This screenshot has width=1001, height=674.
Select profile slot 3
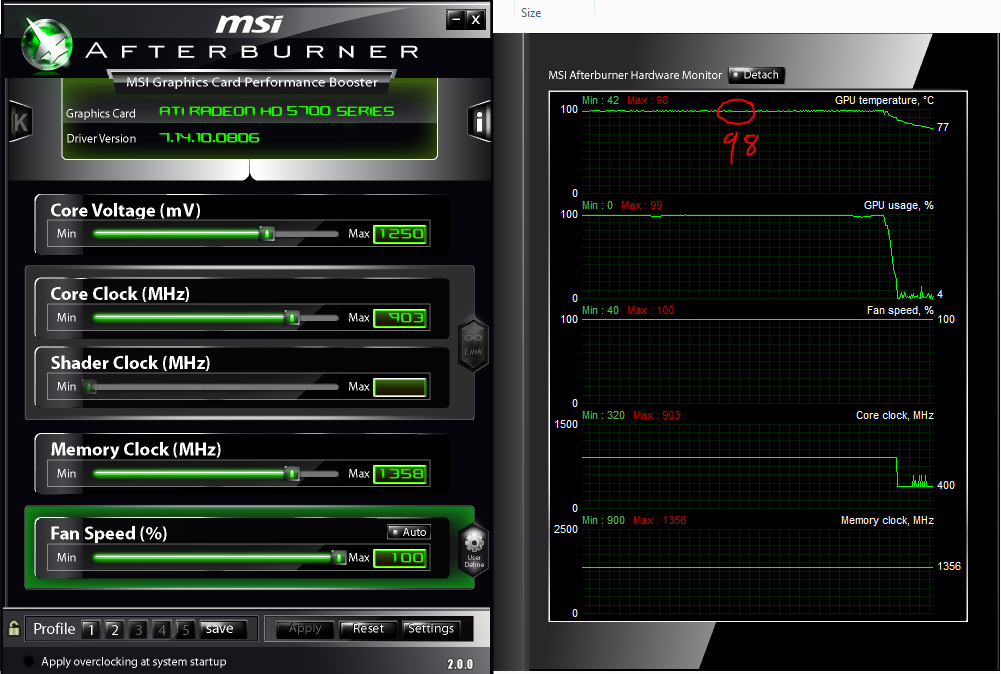click(139, 629)
